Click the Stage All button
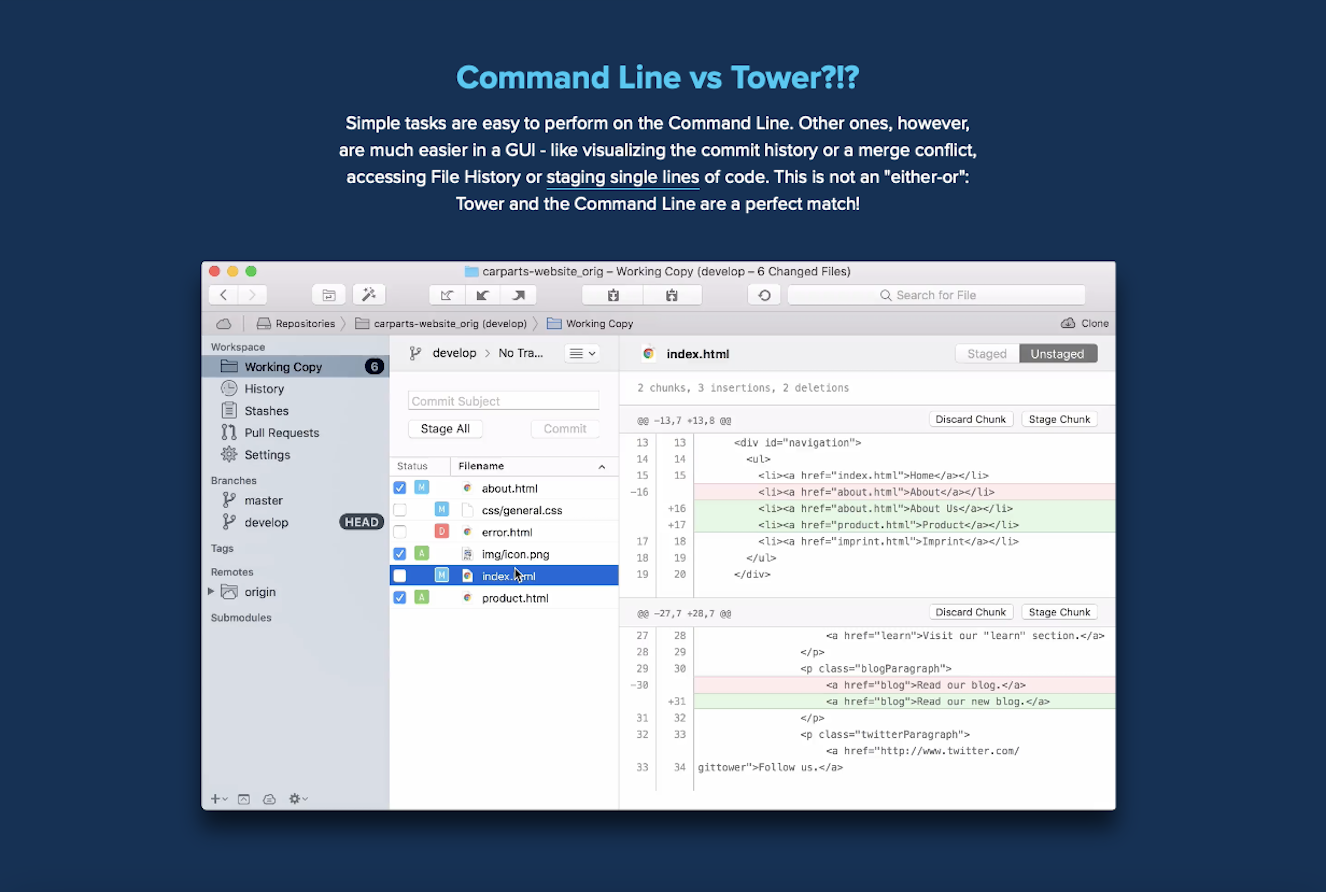The height and width of the screenshot is (892, 1326). (445, 429)
